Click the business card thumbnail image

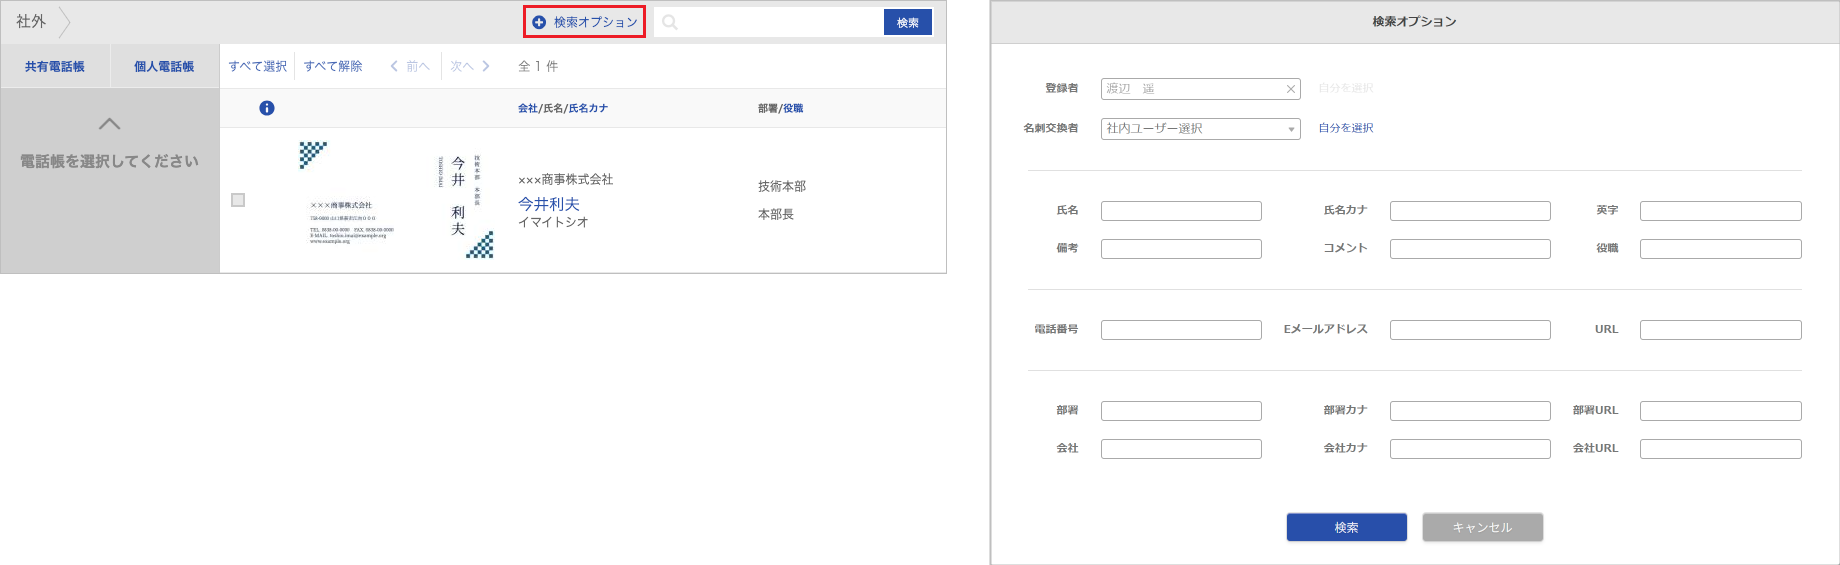[x=397, y=200]
